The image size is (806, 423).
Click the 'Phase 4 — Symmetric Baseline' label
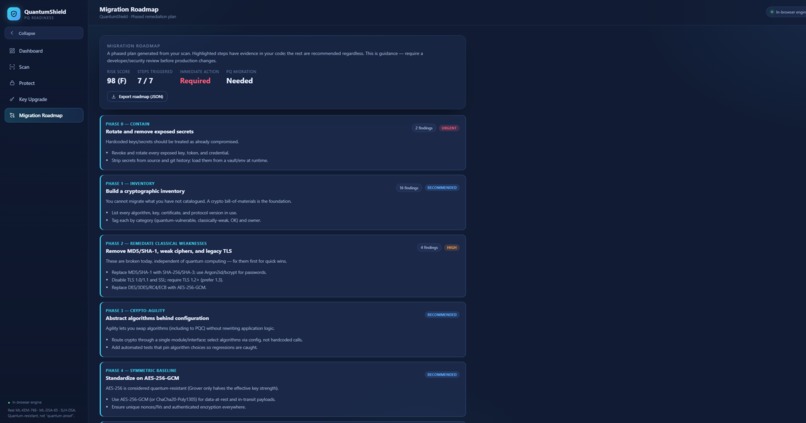tap(141, 371)
